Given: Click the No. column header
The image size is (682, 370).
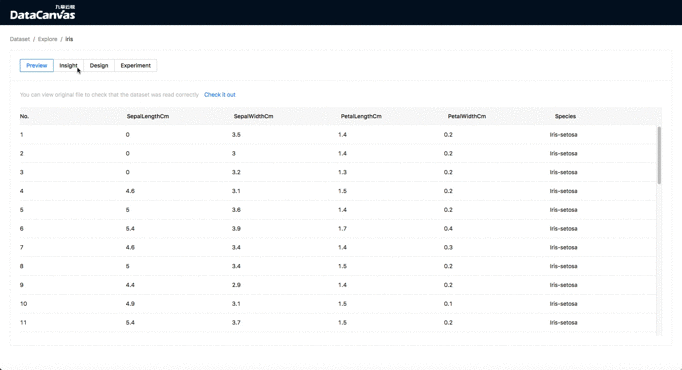Looking at the screenshot, I should (24, 117).
